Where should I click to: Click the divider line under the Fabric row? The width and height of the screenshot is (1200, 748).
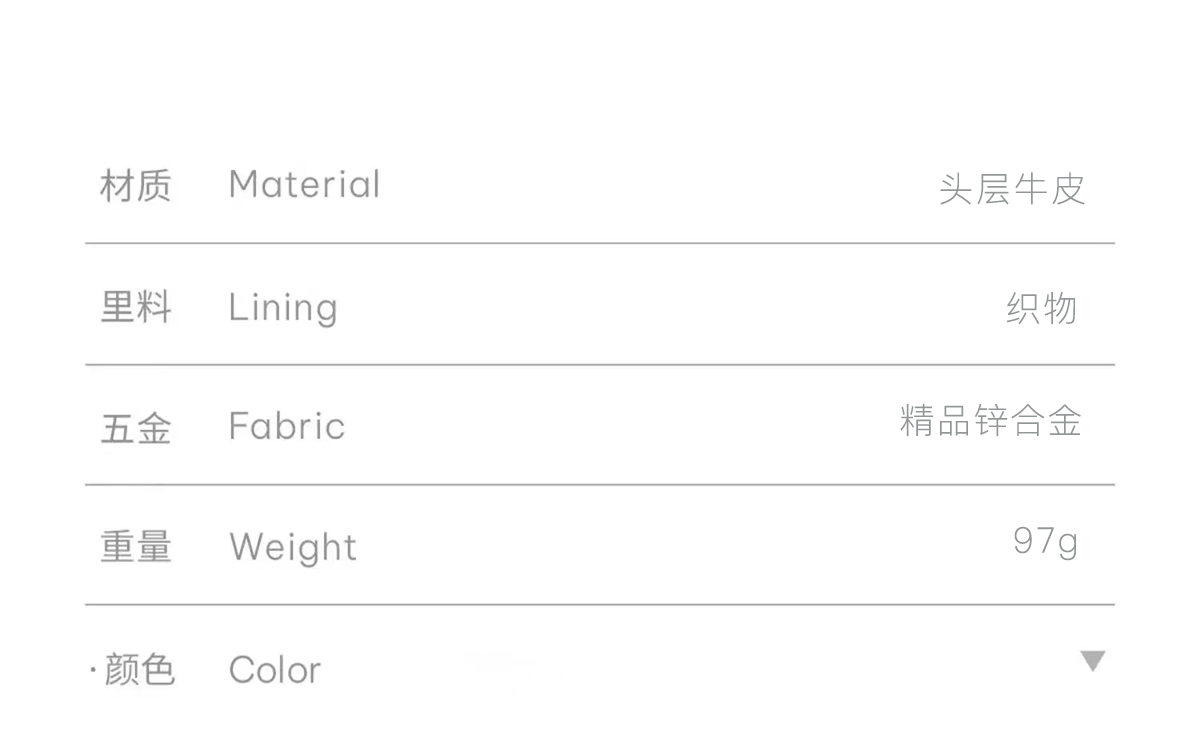pyautogui.click(x=600, y=485)
